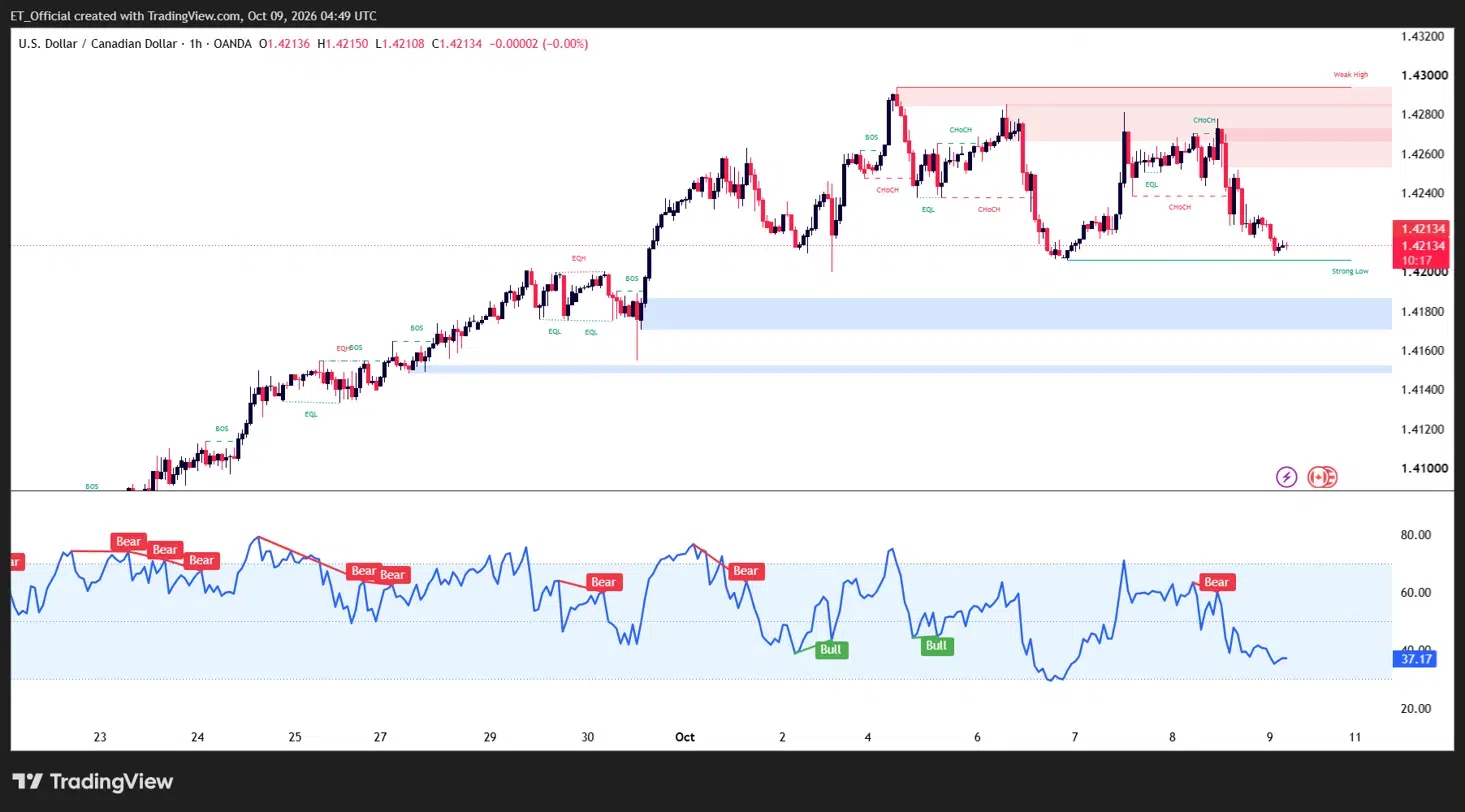
Task: Click the 80.00 RSI axis label
Action: (1417, 535)
